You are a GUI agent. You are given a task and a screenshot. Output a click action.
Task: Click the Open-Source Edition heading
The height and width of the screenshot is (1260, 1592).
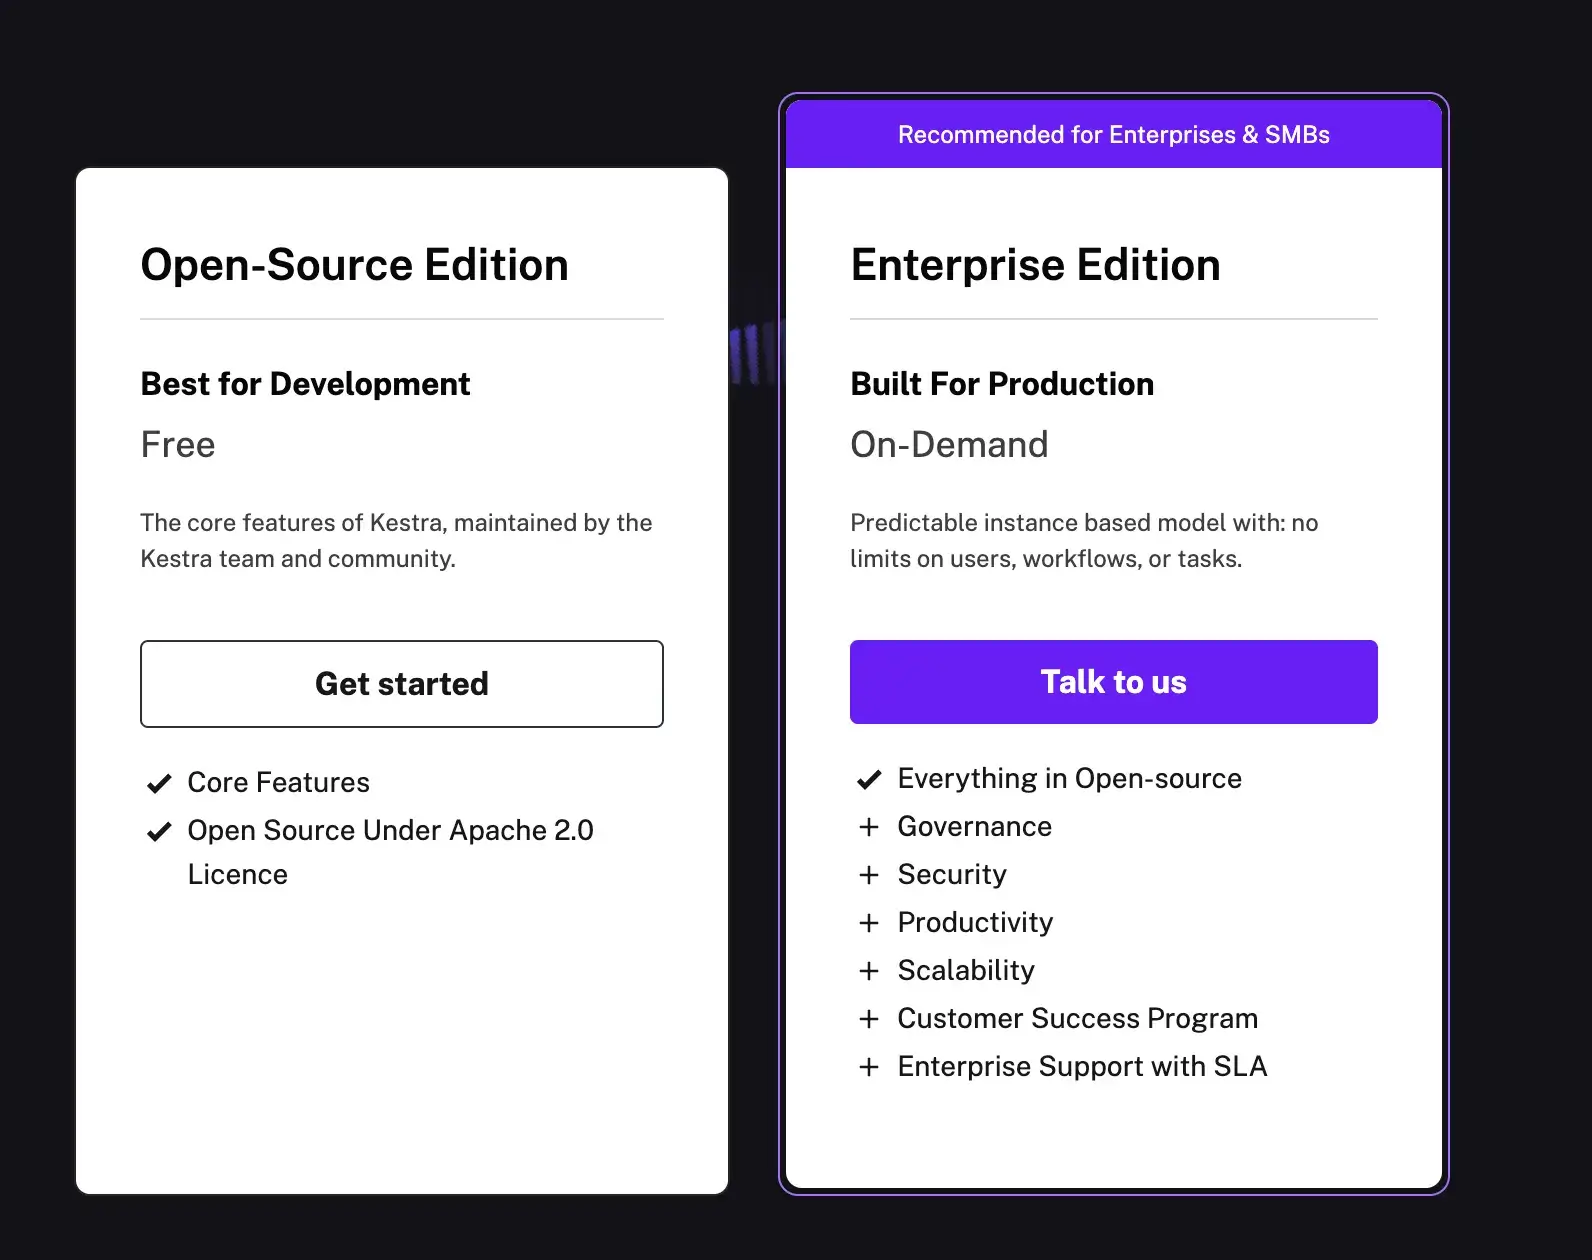click(354, 265)
